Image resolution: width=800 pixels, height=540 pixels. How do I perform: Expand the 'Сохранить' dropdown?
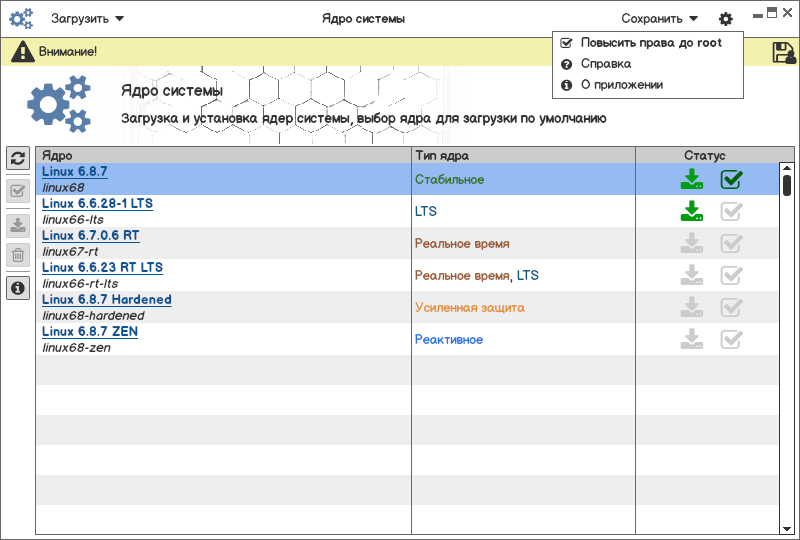[659, 18]
